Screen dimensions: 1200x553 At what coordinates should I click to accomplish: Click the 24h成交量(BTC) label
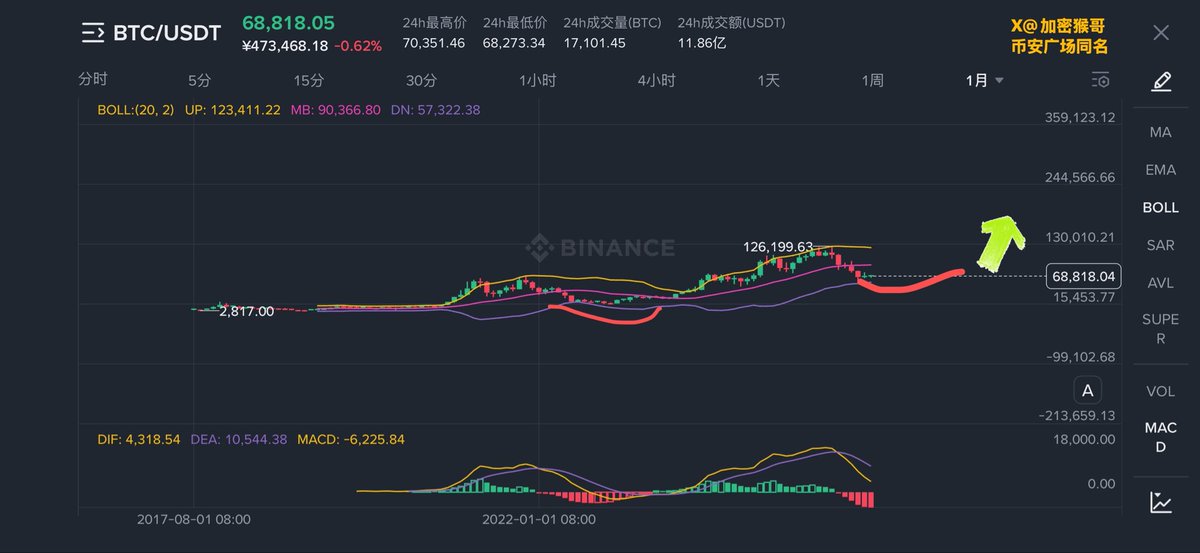tap(612, 23)
